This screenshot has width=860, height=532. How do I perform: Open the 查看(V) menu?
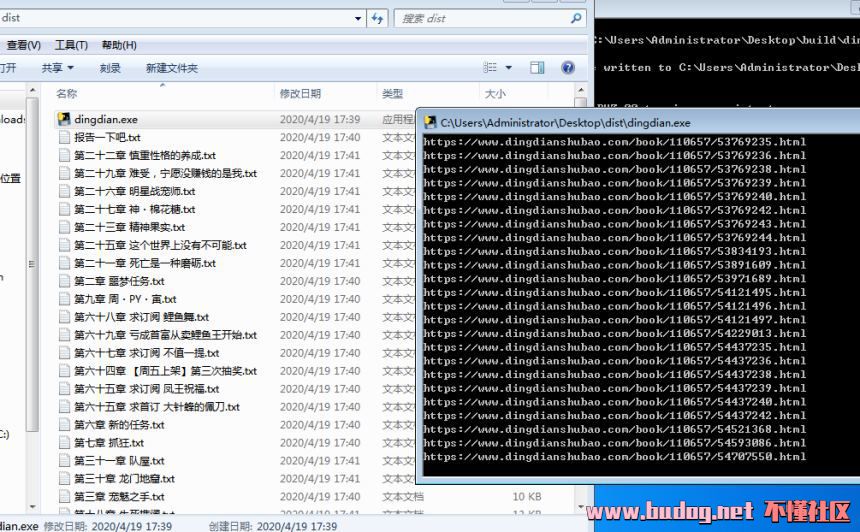(x=24, y=45)
